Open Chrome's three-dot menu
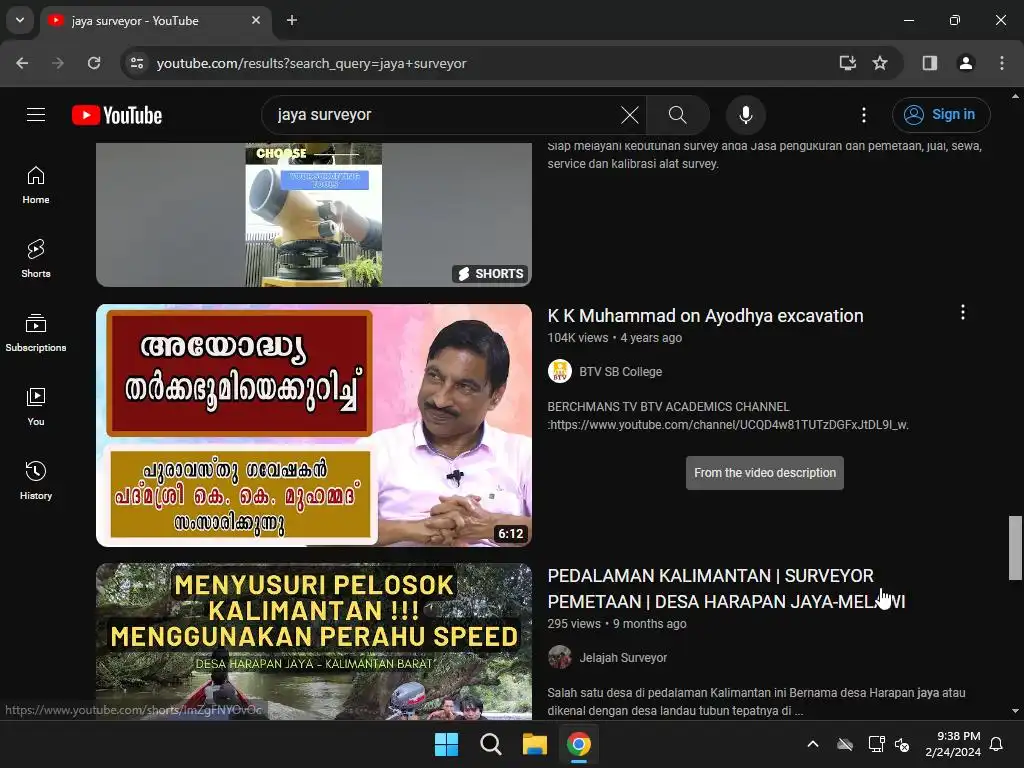Image resolution: width=1024 pixels, height=768 pixels. [x=1002, y=63]
